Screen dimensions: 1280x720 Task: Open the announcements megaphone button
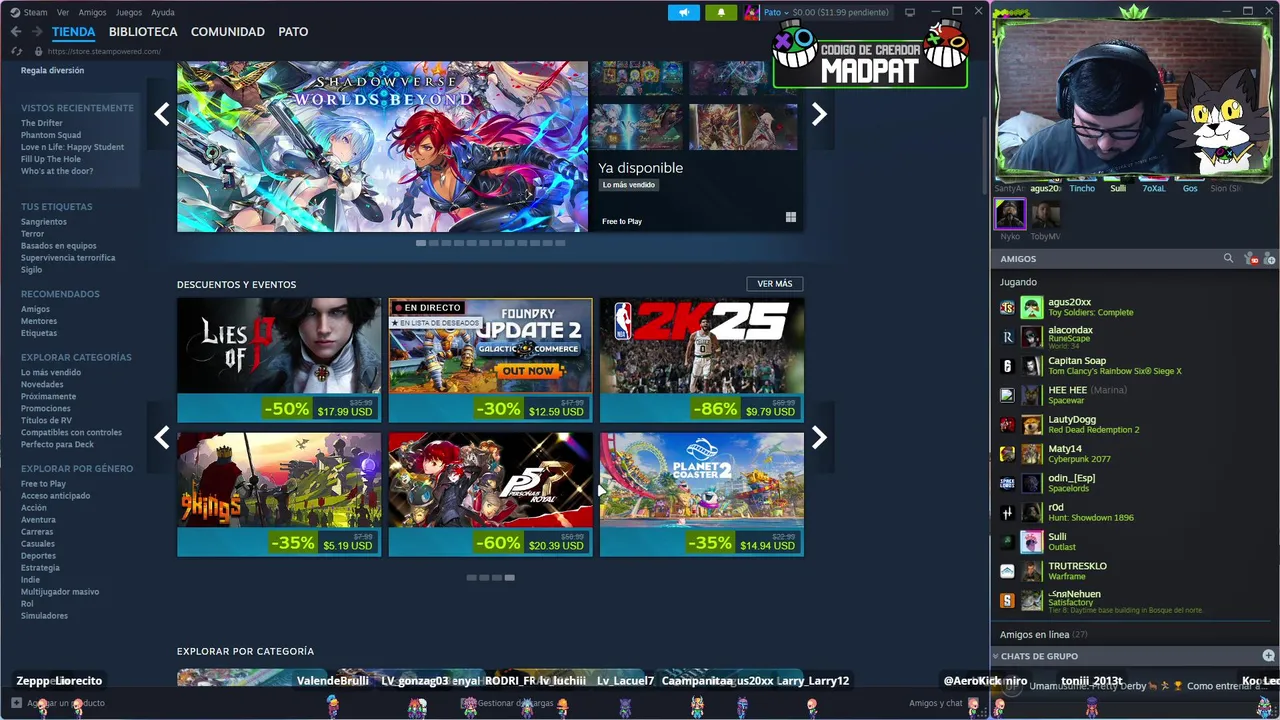pyautogui.click(x=684, y=12)
